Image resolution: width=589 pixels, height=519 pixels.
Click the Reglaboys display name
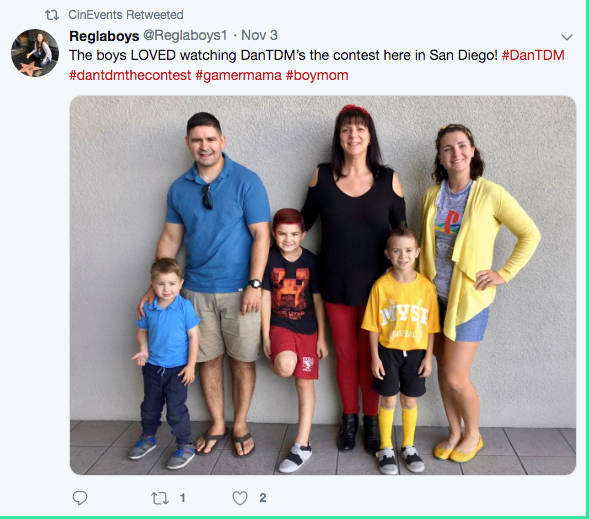104,36
